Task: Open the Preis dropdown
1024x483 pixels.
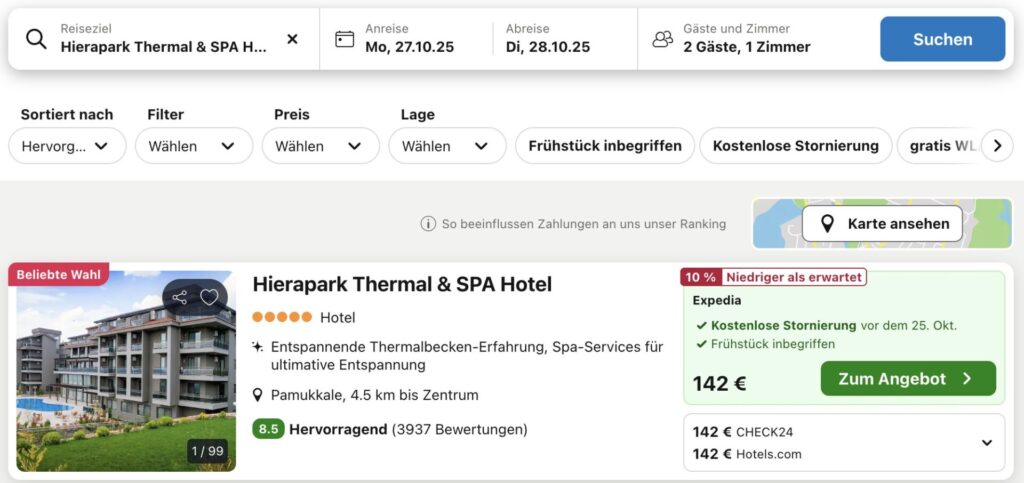Action: (320, 146)
